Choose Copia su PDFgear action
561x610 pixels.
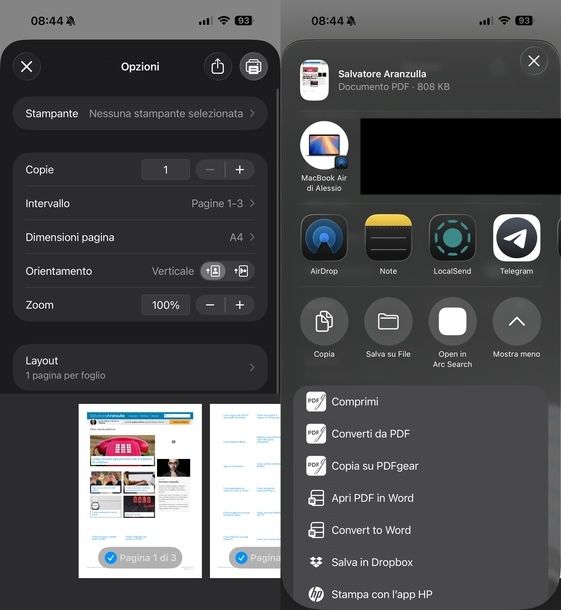[x=421, y=466]
